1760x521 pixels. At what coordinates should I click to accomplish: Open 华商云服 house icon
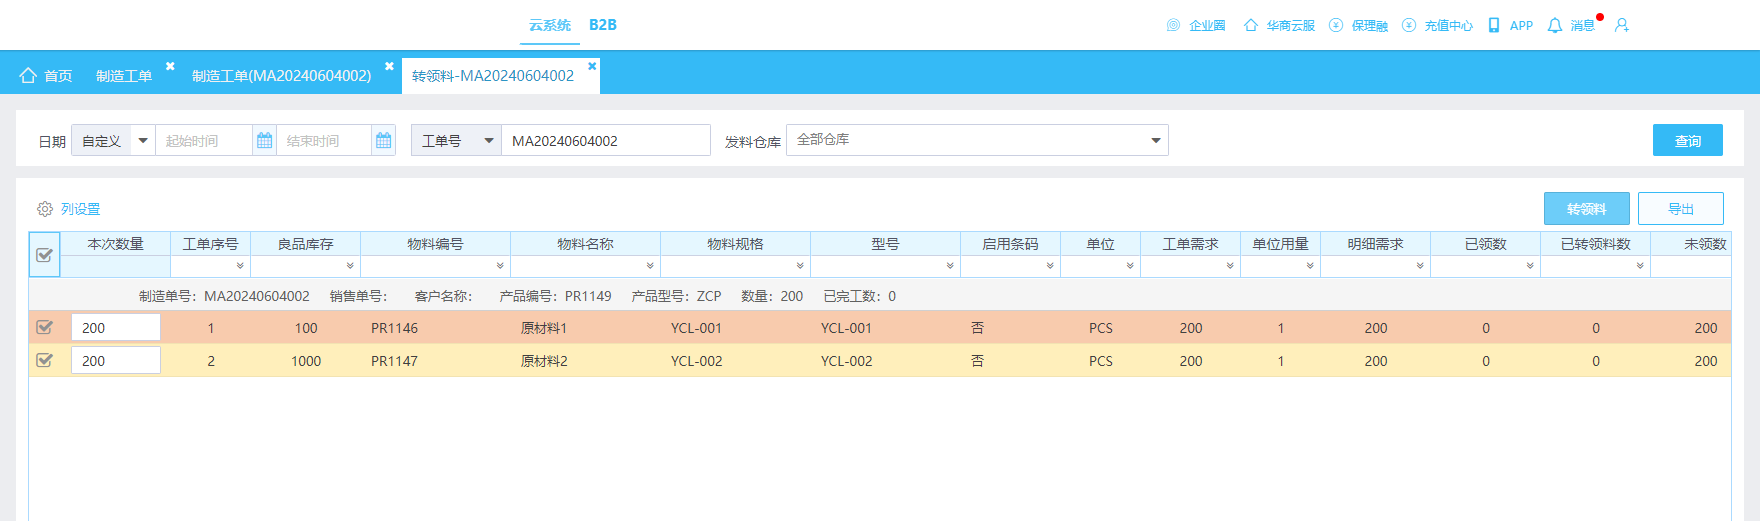pyautogui.click(x=1250, y=25)
